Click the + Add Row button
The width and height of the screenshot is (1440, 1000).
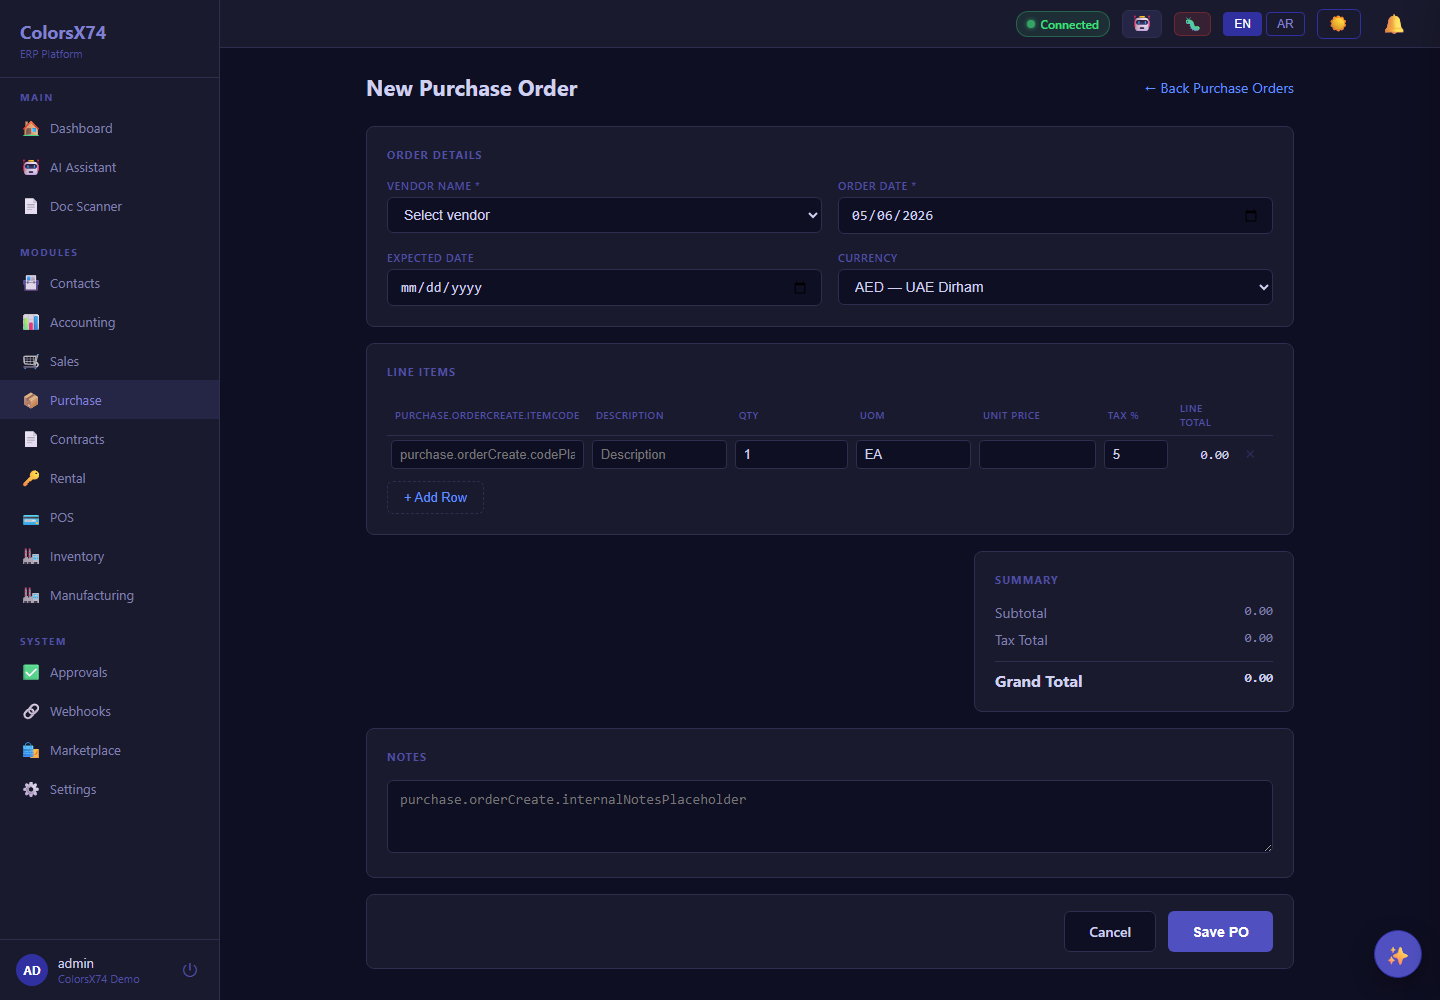point(435,497)
